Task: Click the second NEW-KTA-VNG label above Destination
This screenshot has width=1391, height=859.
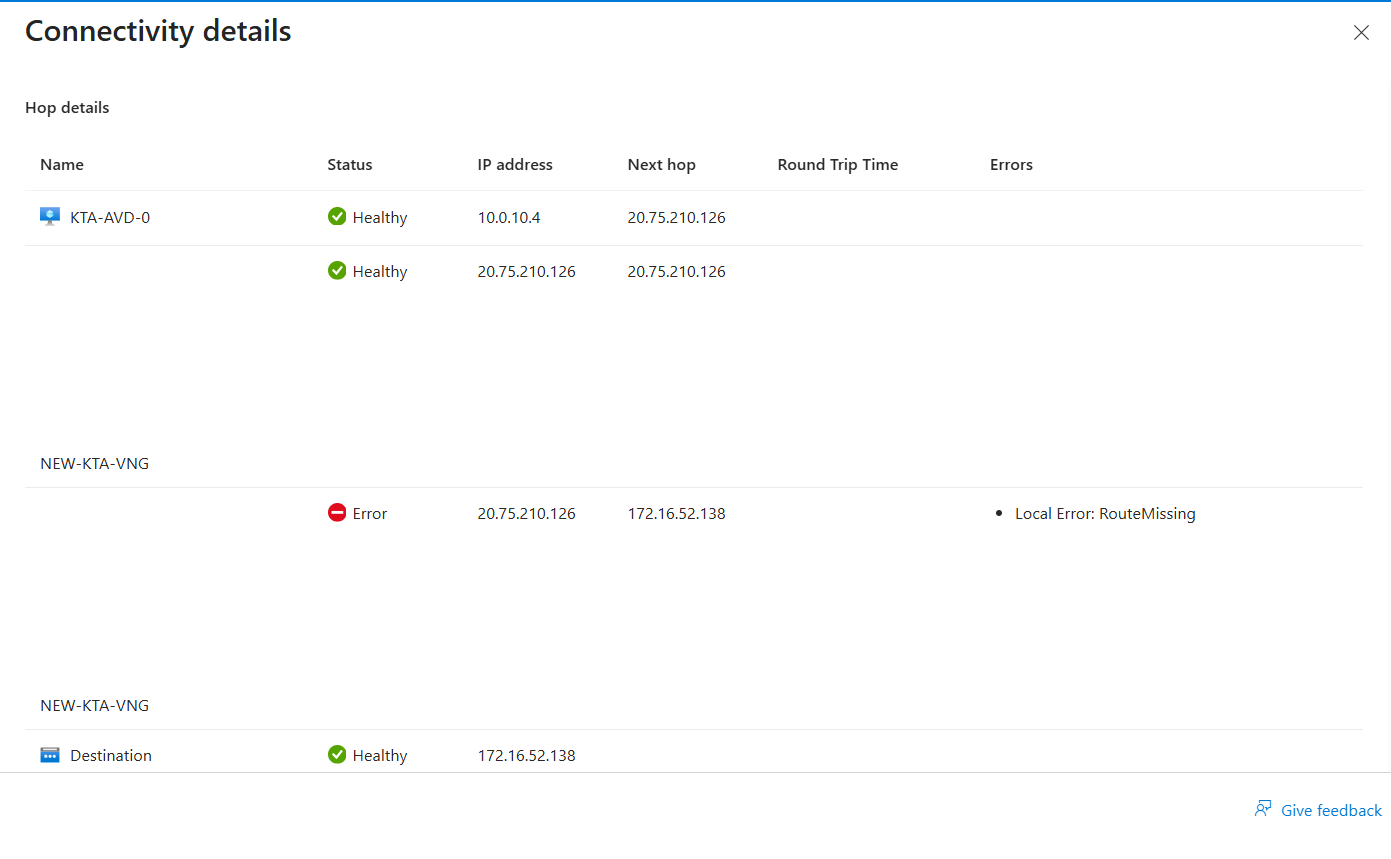Action: coord(94,705)
